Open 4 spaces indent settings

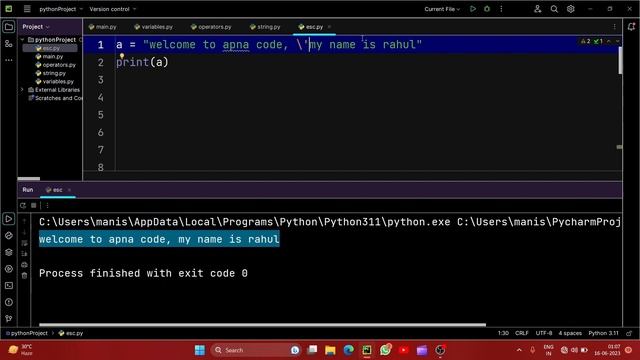tap(570, 333)
